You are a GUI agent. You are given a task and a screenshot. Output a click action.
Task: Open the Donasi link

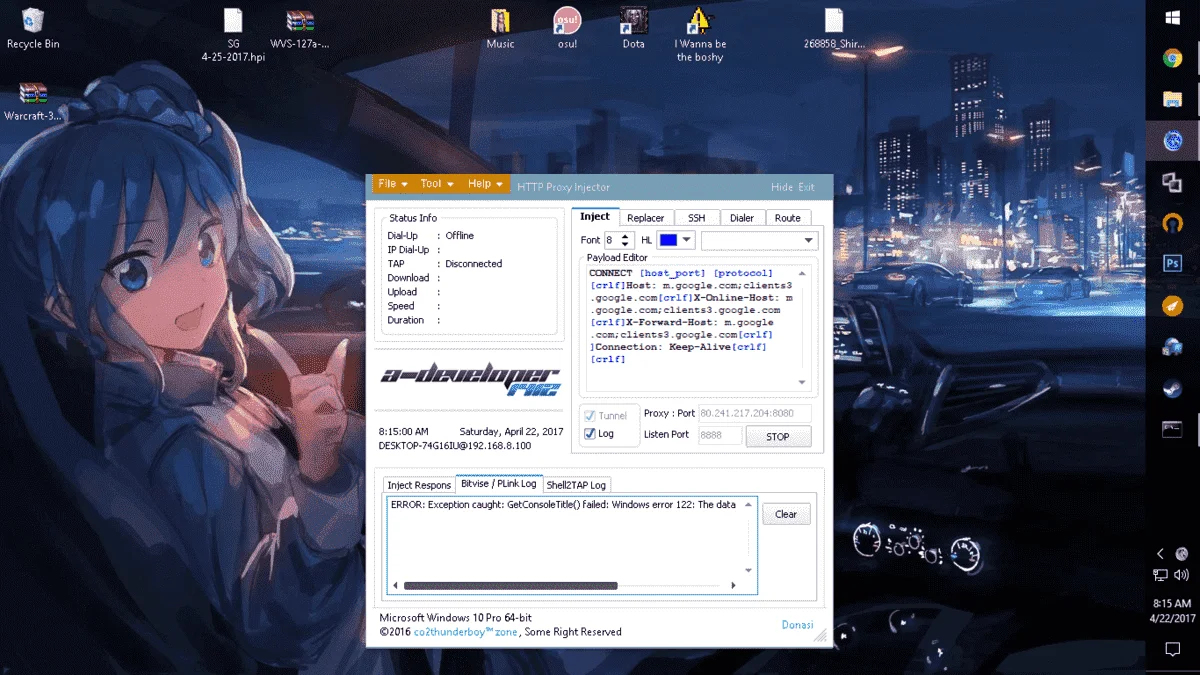click(x=797, y=625)
